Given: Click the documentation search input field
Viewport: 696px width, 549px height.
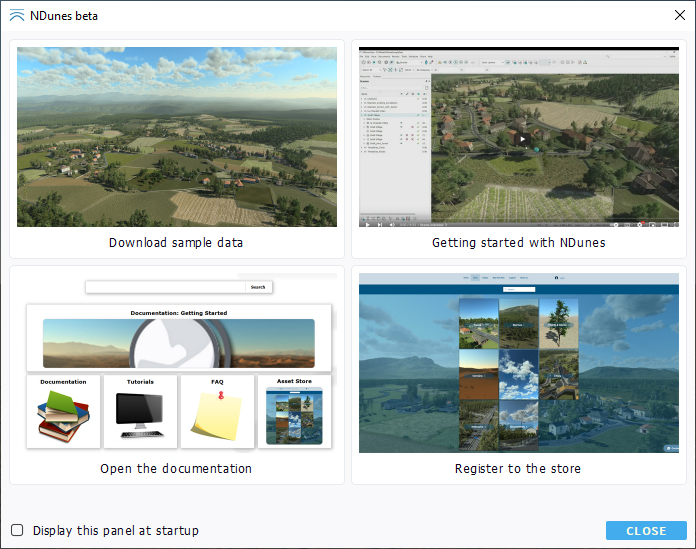Looking at the screenshot, I should pos(166,287).
